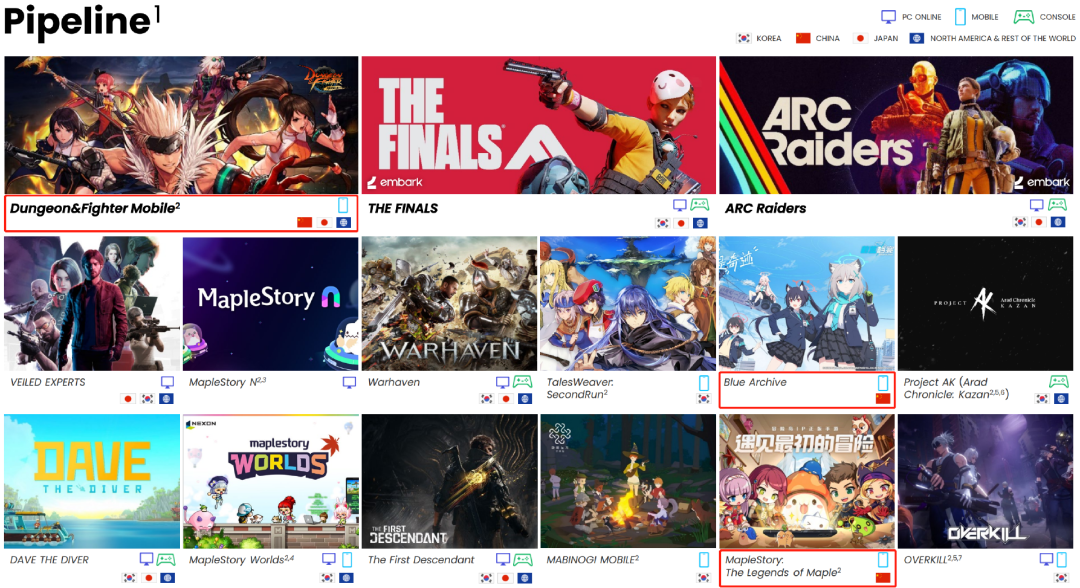1080x588 pixels.
Task: Click ARC Raiders console gamepad icon
Action: tap(1057, 205)
